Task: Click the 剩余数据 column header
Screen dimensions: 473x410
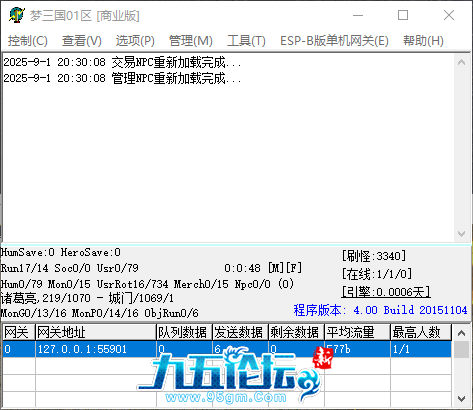Action: [296, 332]
